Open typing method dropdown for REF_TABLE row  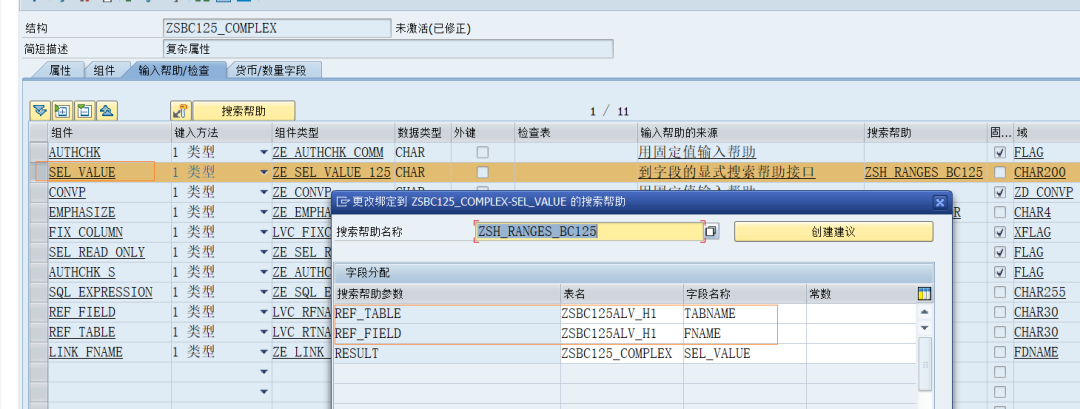coord(263,332)
